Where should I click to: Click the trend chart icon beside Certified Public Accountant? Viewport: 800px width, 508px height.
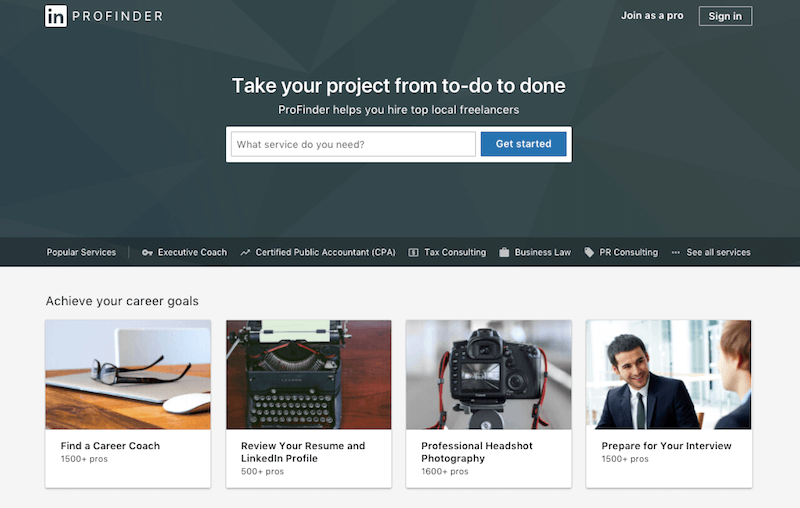[245, 252]
